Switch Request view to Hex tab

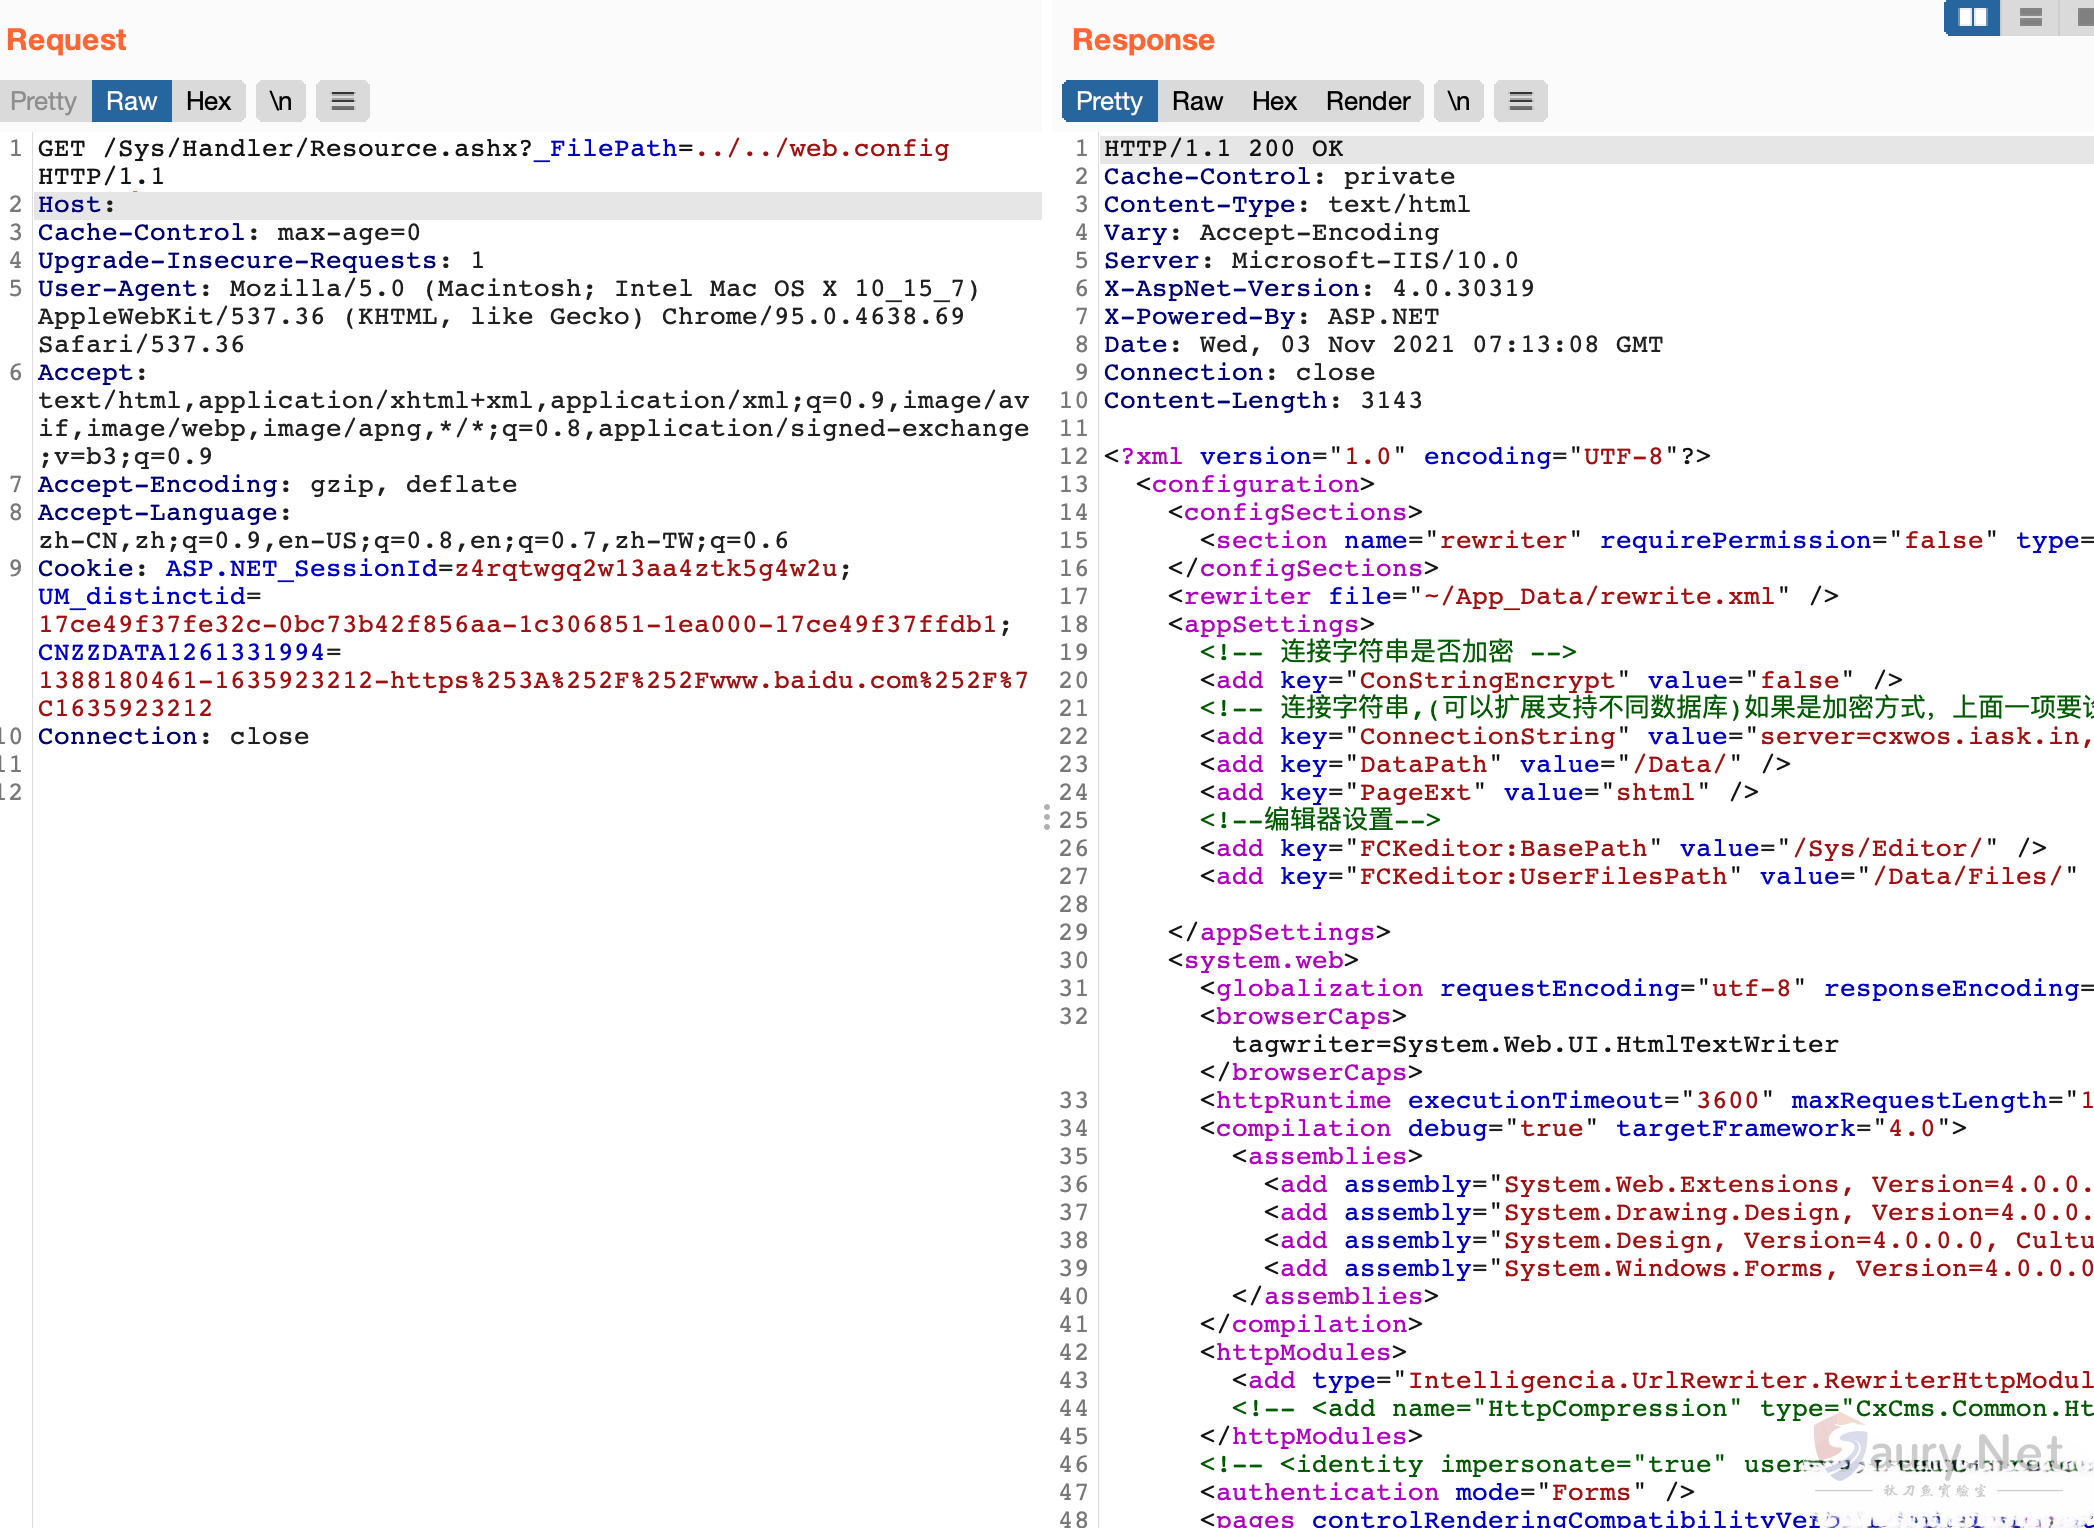208,101
